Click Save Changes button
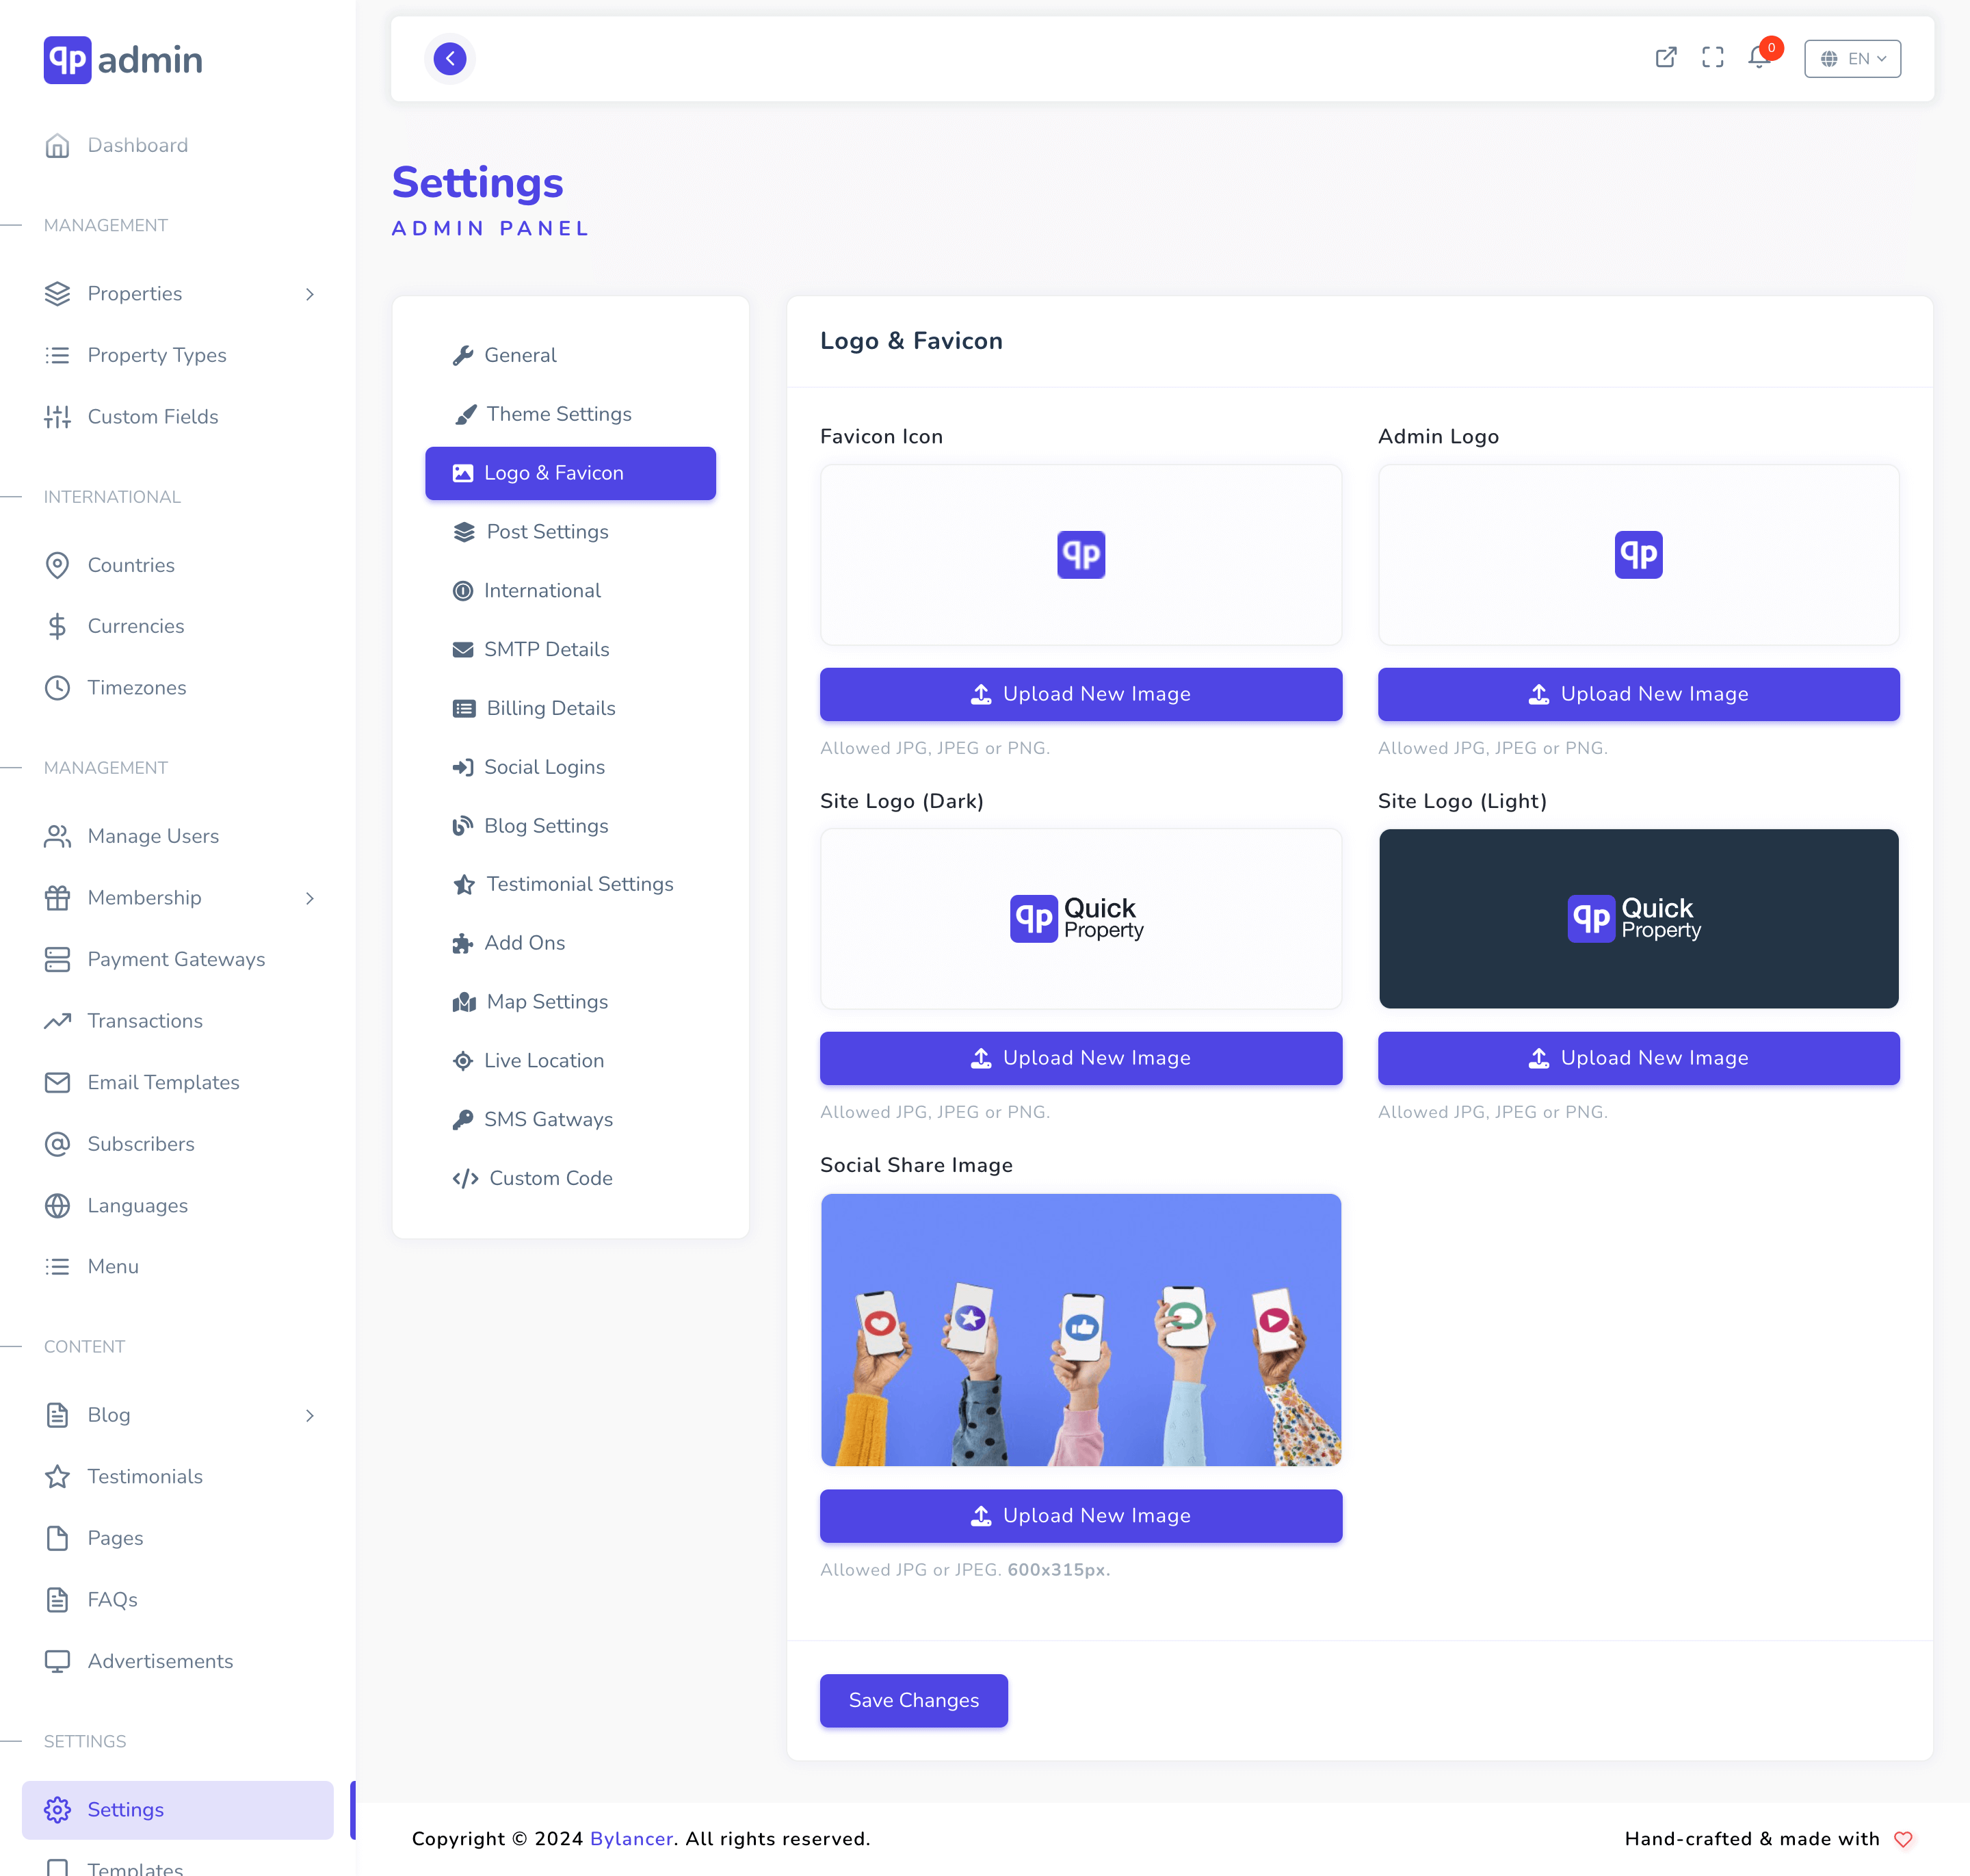Viewport: 1970px width, 1876px height. (x=913, y=1701)
